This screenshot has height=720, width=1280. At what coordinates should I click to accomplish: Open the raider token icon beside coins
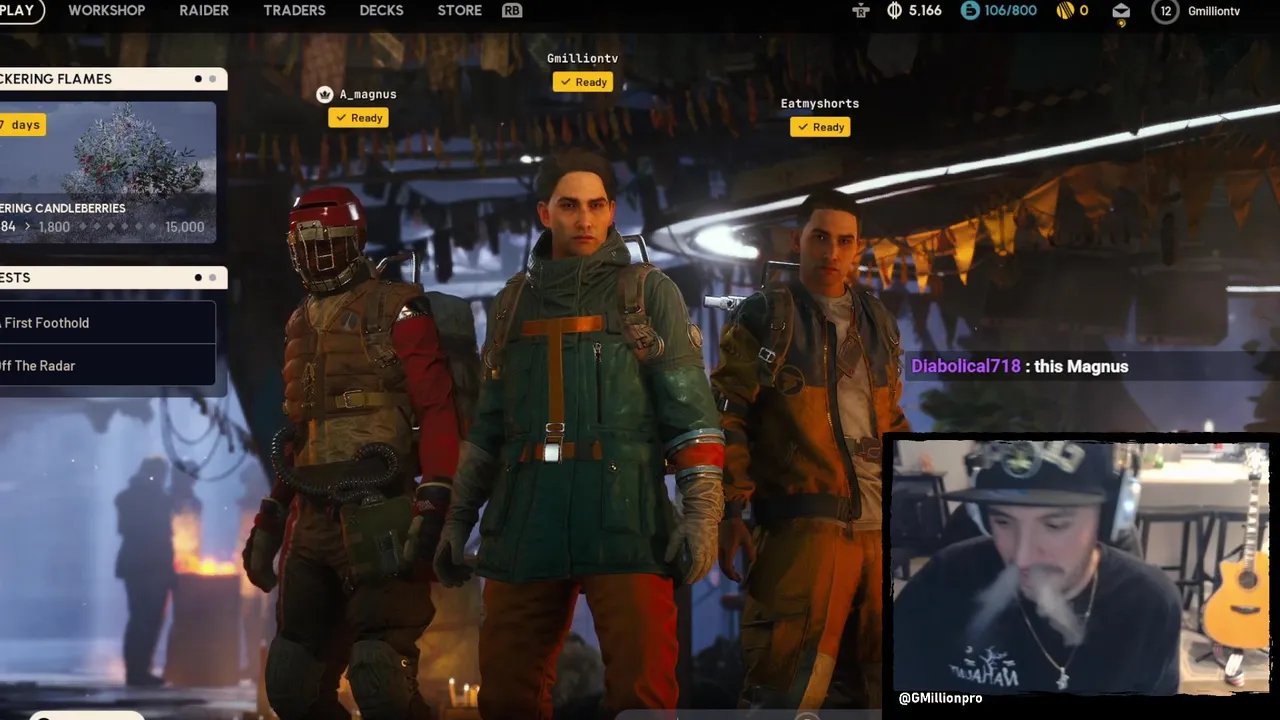click(861, 11)
